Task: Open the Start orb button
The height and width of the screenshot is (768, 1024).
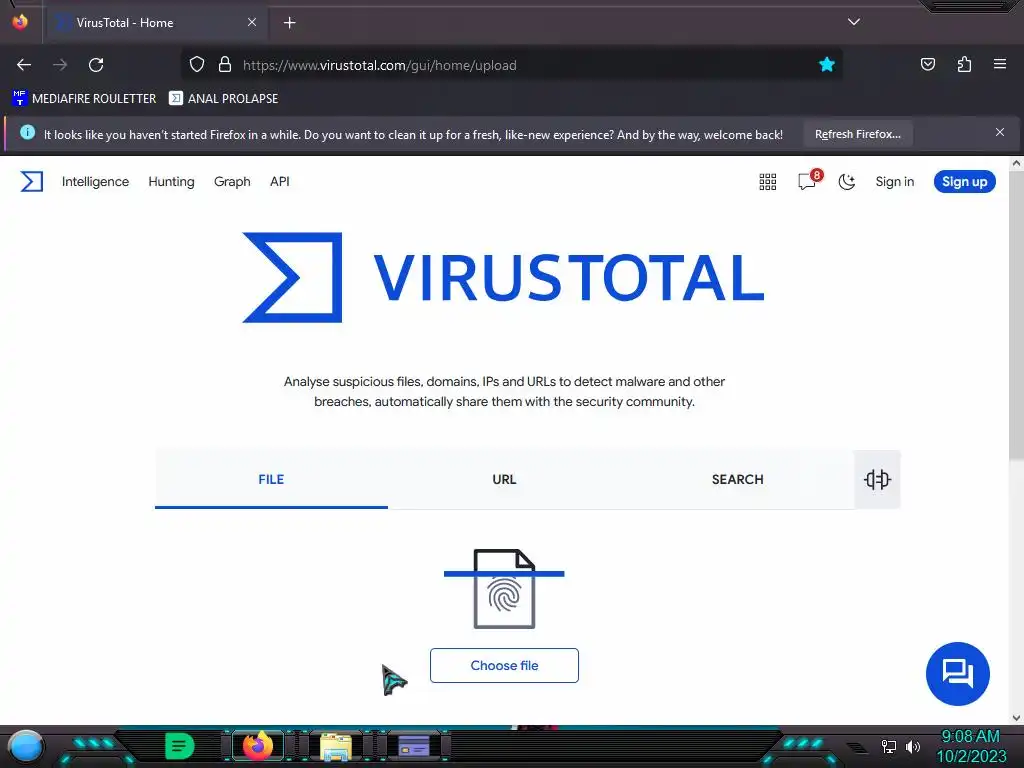Action: coord(25,748)
